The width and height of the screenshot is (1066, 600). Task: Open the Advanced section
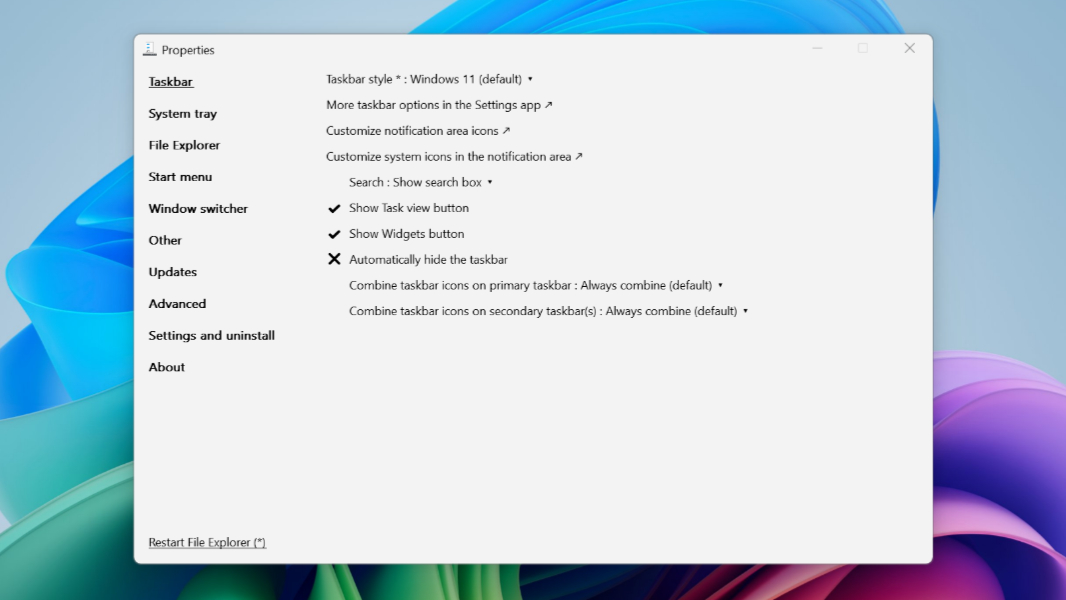click(177, 304)
